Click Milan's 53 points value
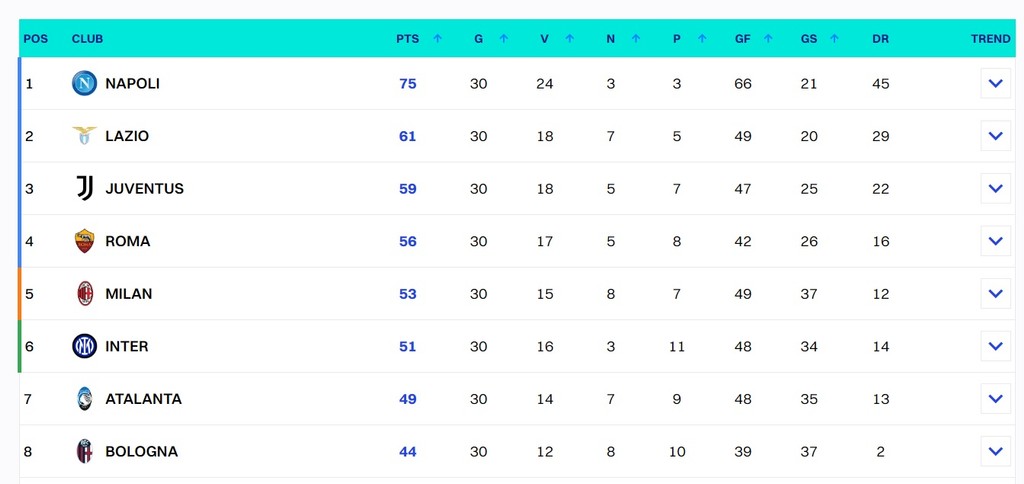The width and height of the screenshot is (1024, 484). (407, 294)
